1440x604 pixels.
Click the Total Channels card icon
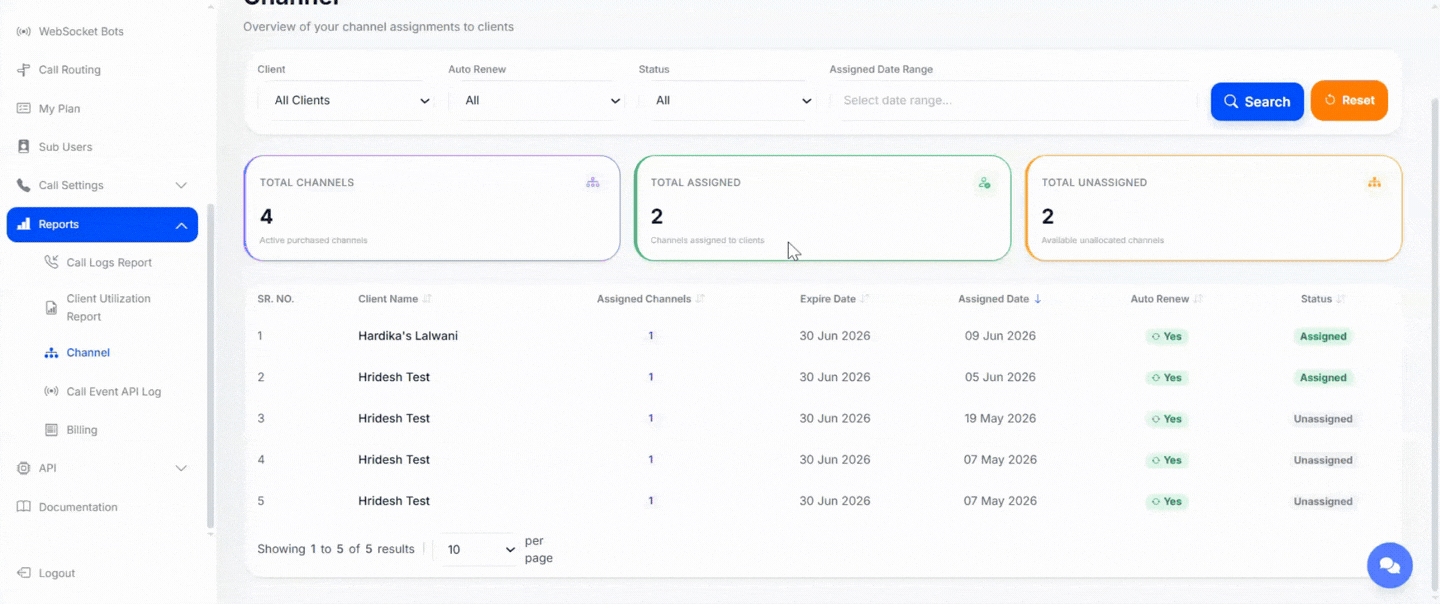coord(593,183)
